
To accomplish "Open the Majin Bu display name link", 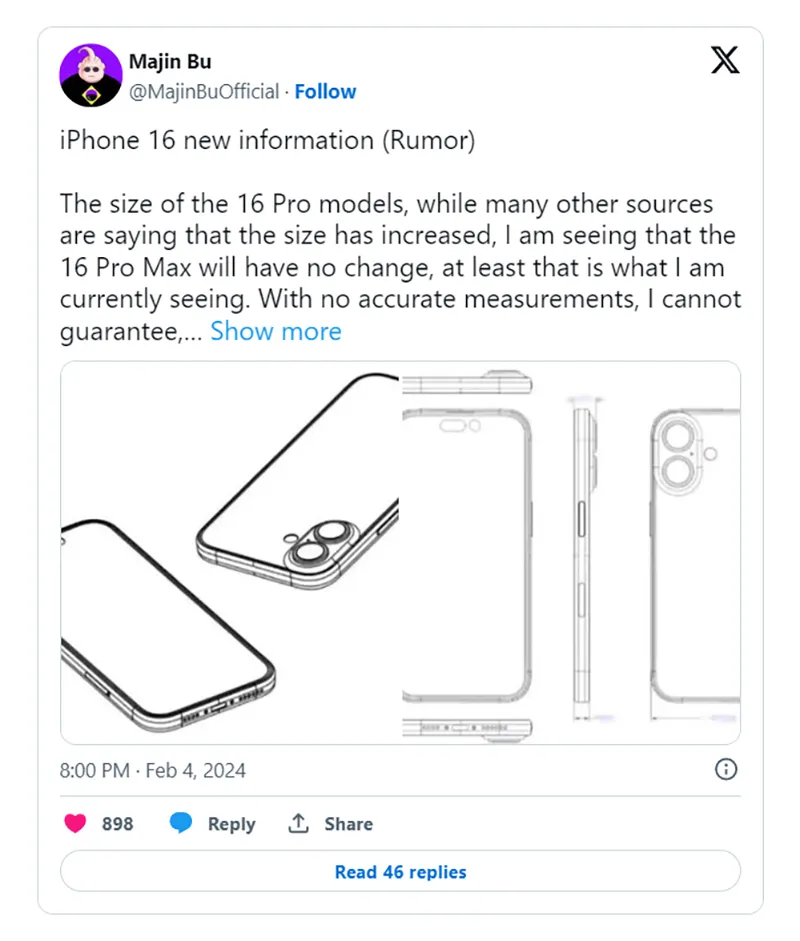I will click(170, 62).
